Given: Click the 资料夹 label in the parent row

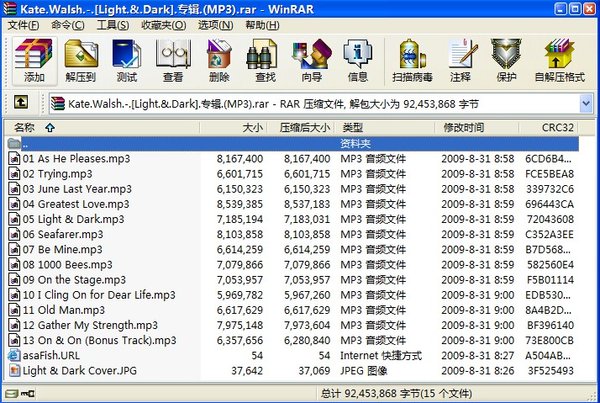Looking at the screenshot, I should [x=355, y=144].
